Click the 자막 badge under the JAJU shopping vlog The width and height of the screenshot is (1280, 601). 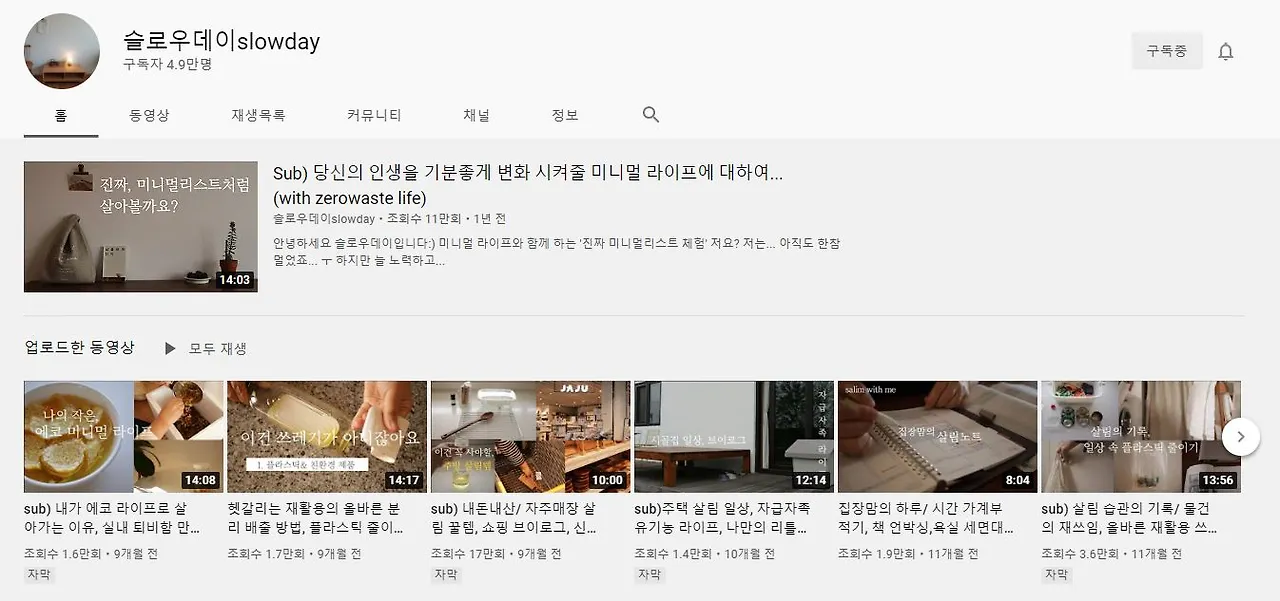point(445,575)
